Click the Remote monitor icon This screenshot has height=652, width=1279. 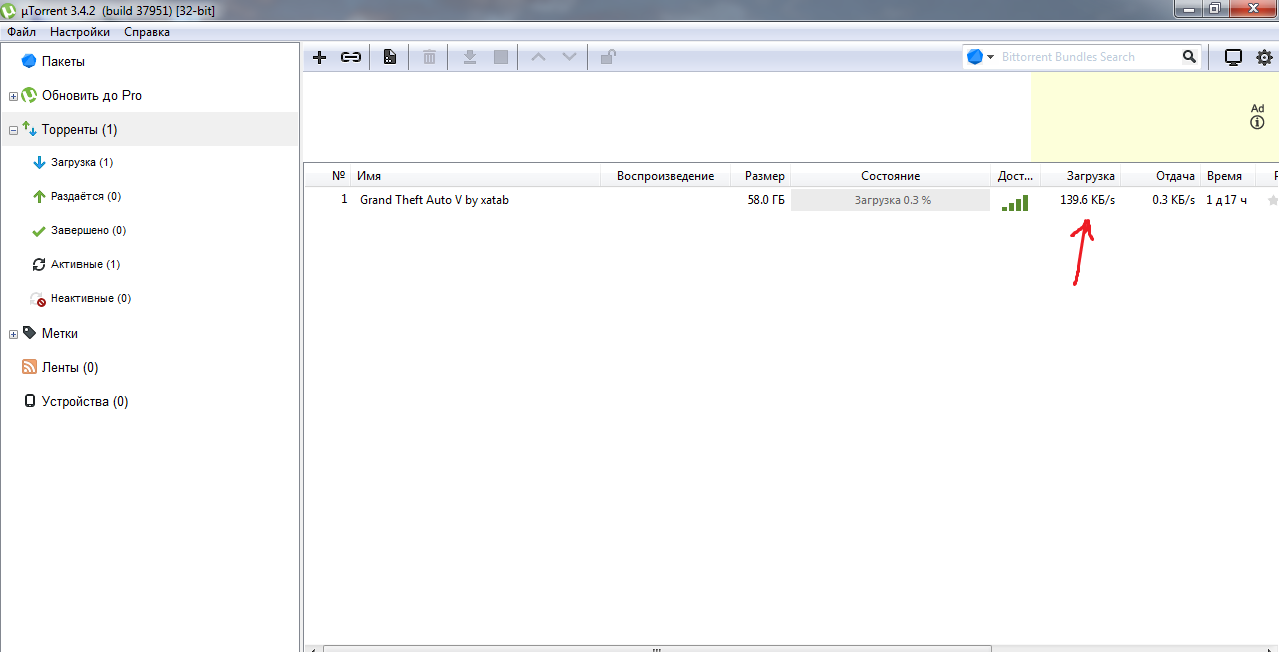1233,57
